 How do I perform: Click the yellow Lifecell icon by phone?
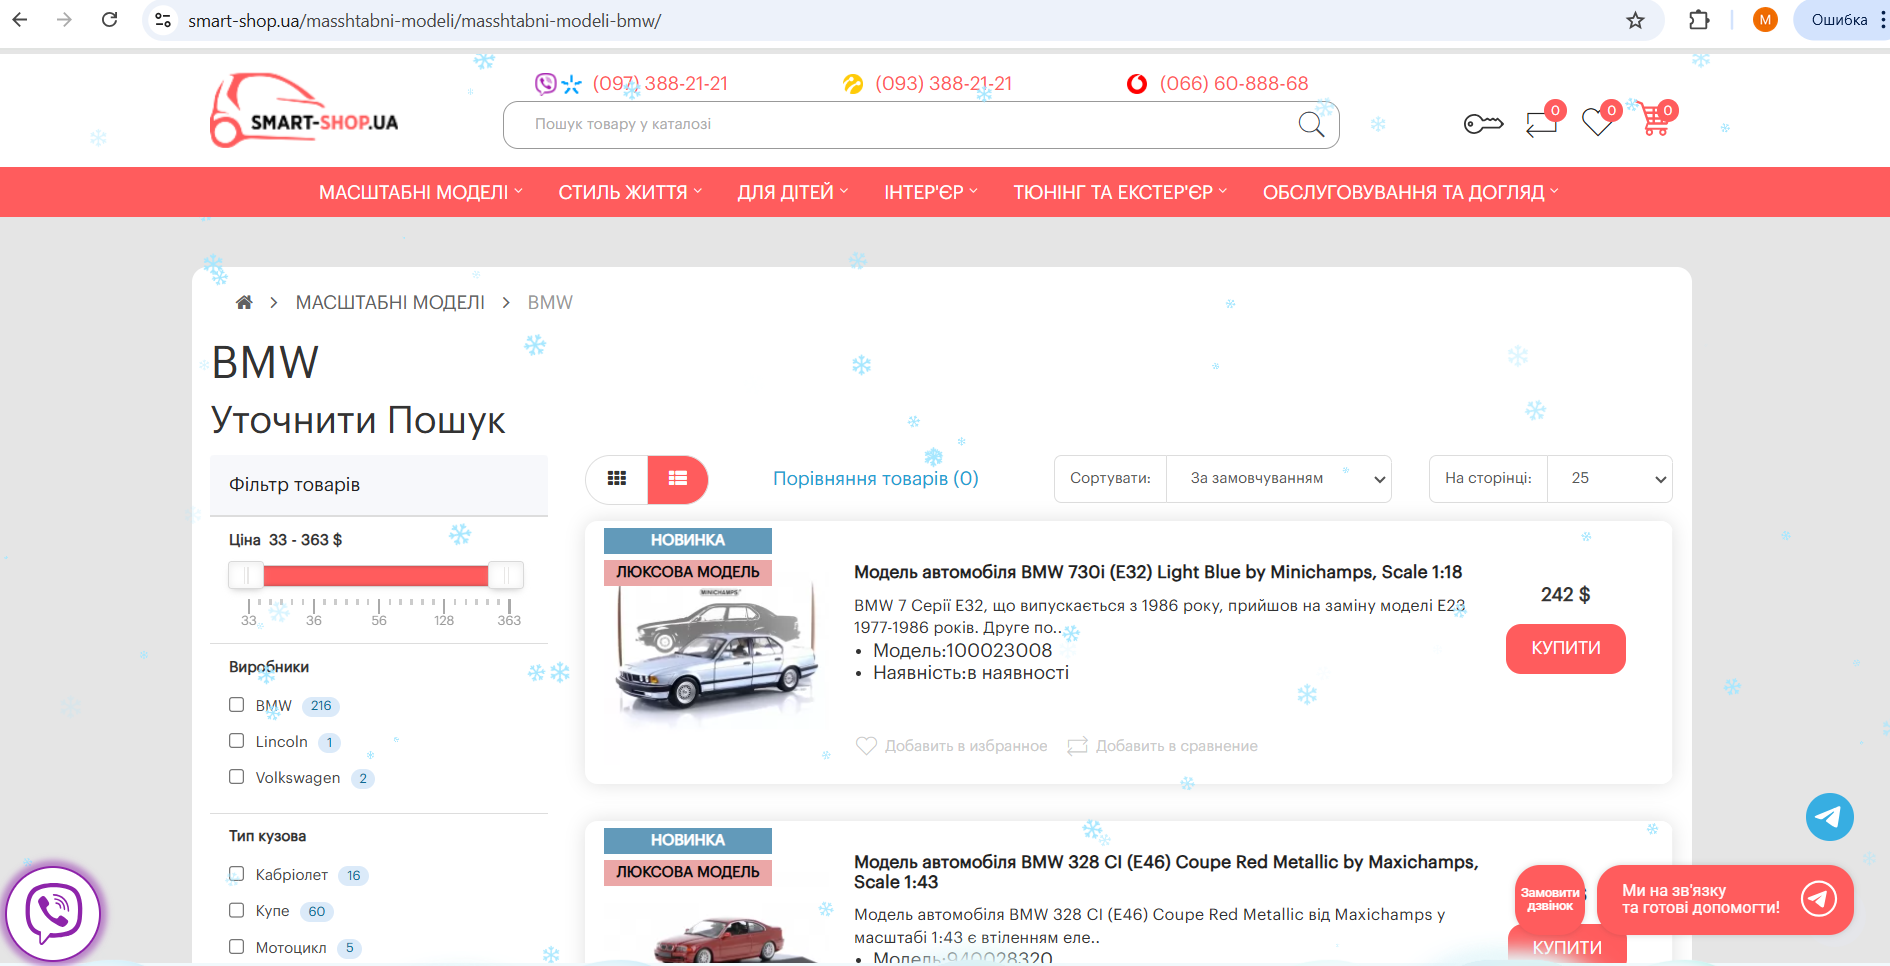coord(853,84)
